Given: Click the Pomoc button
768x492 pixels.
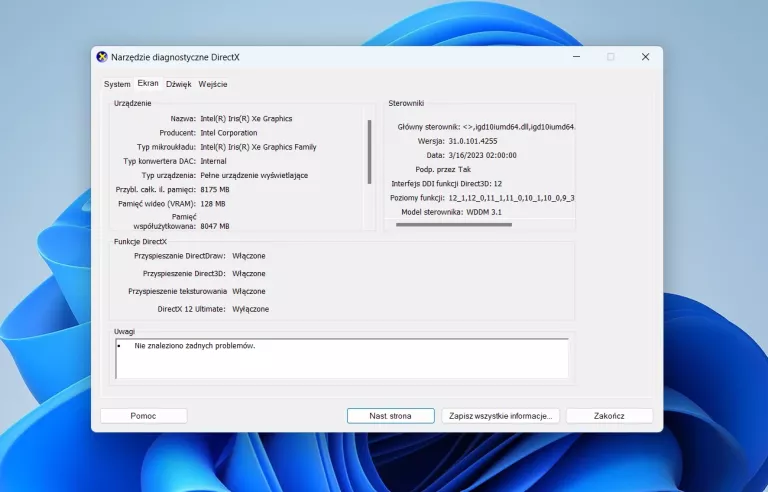Looking at the screenshot, I should point(144,416).
